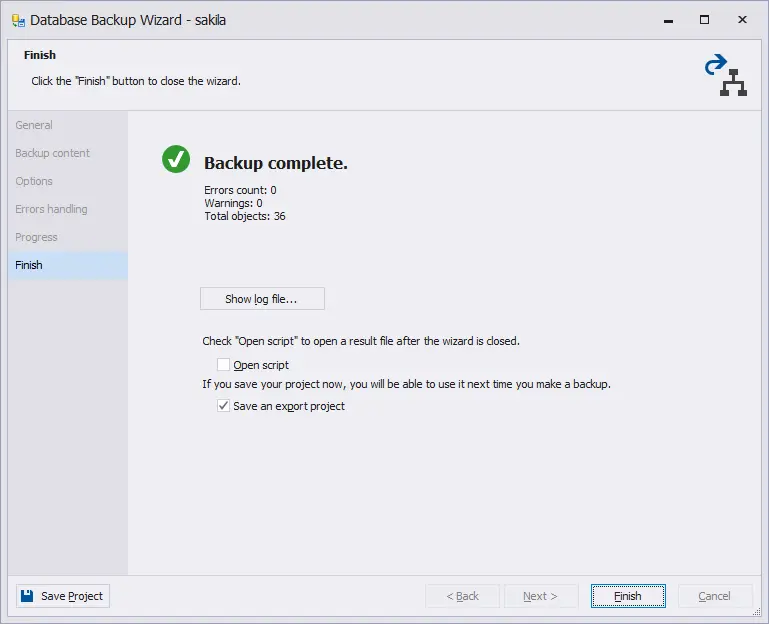Open the Options step in sidebar
The height and width of the screenshot is (624, 769).
(x=68, y=181)
